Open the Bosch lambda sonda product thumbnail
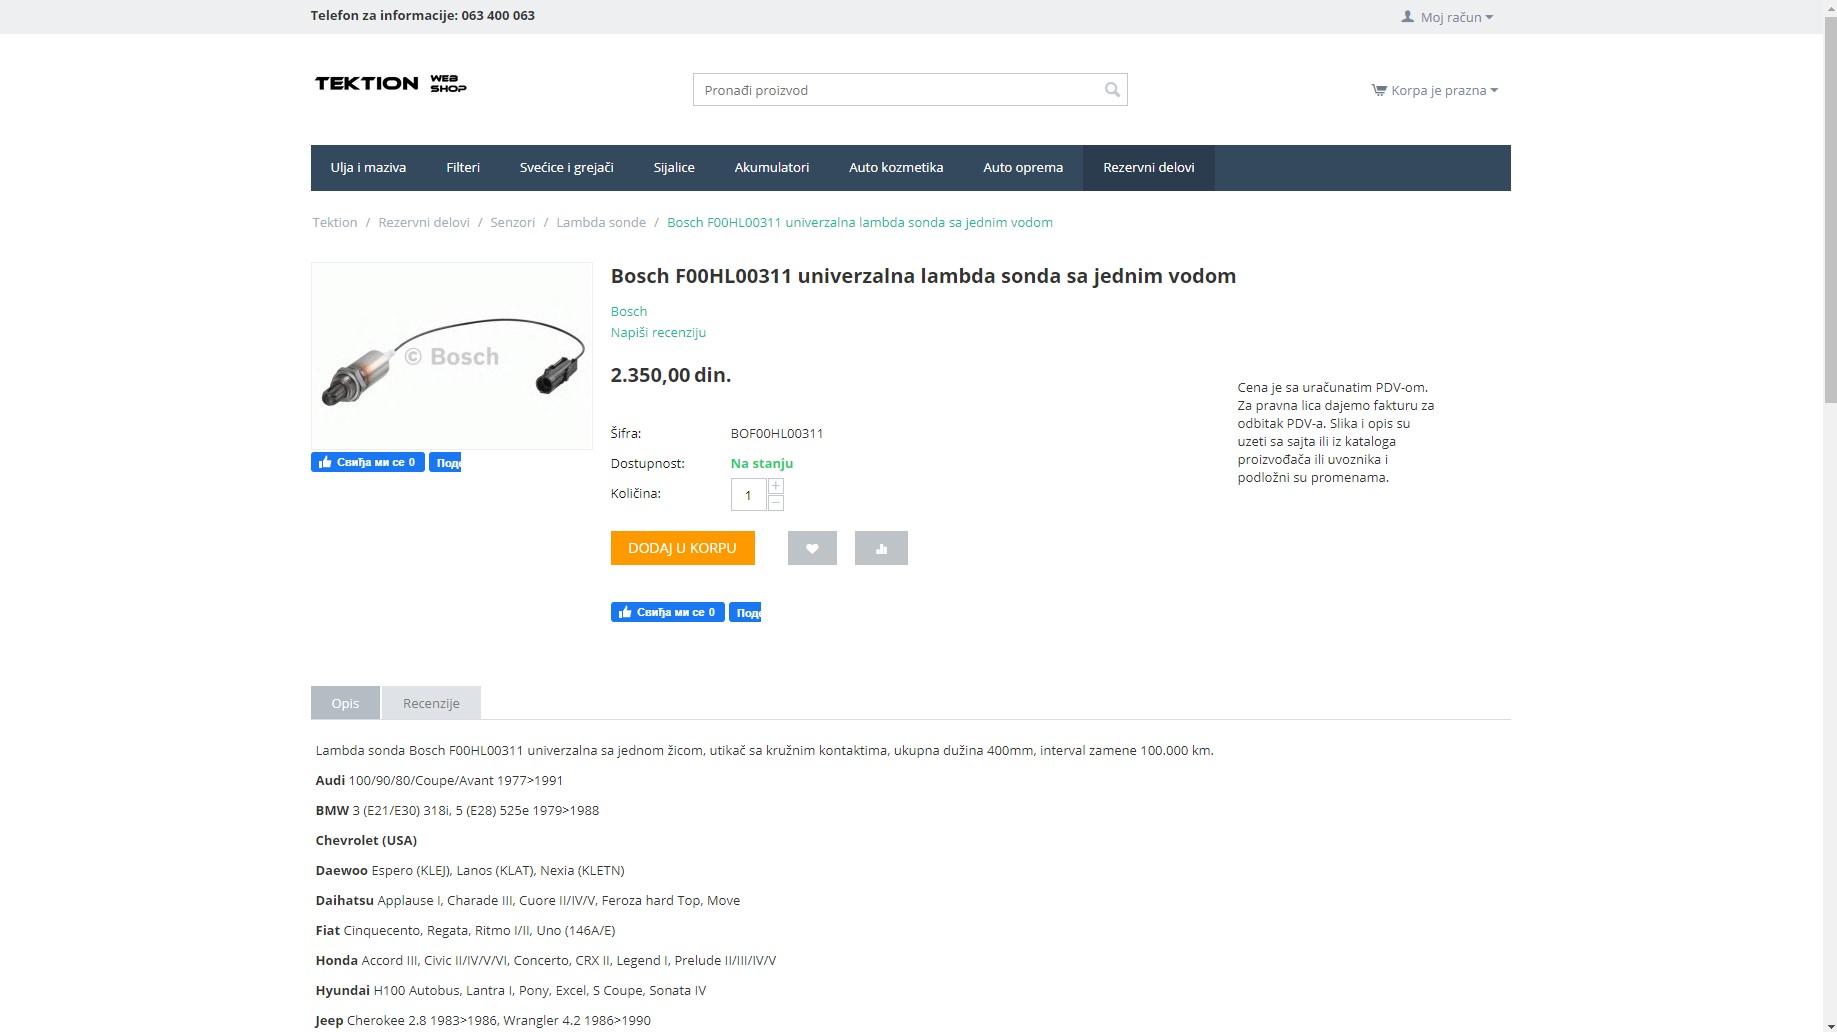1837x1032 pixels. point(452,356)
